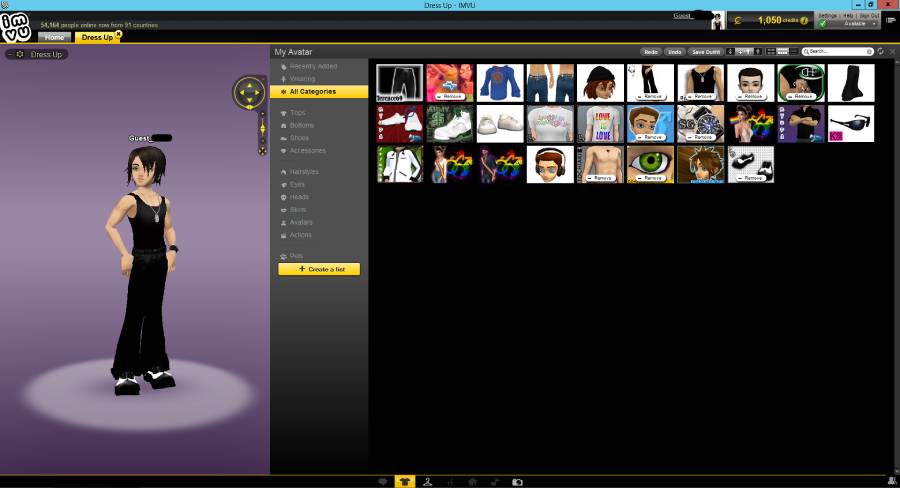Click the avatar zoom slider handle
The image size is (900, 488).
pos(262,129)
